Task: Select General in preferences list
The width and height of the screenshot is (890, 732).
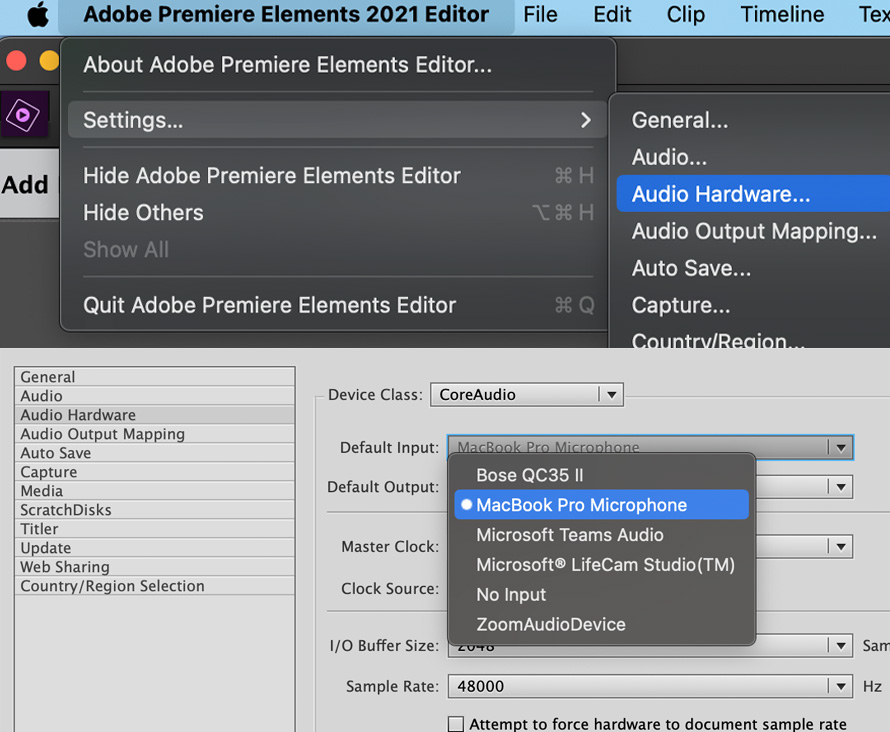Action: (x=154, y=377)
